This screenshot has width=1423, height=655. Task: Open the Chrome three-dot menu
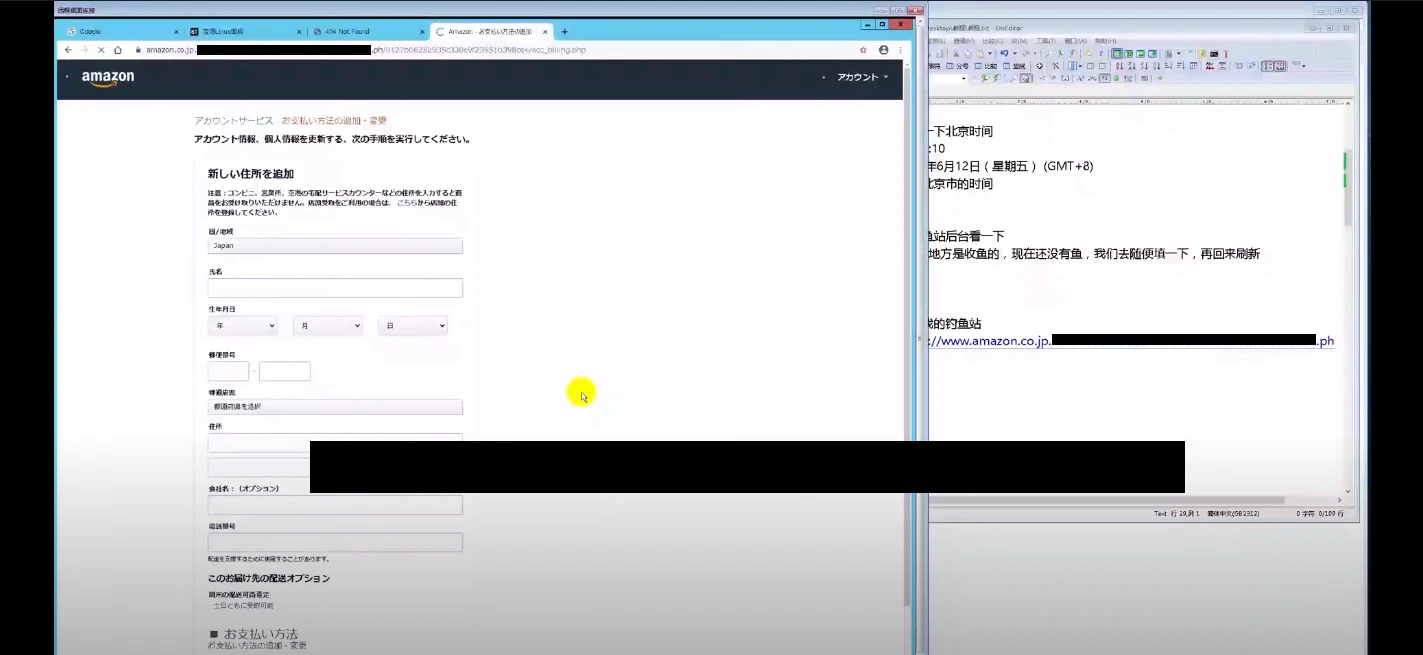tap(899, 49)
